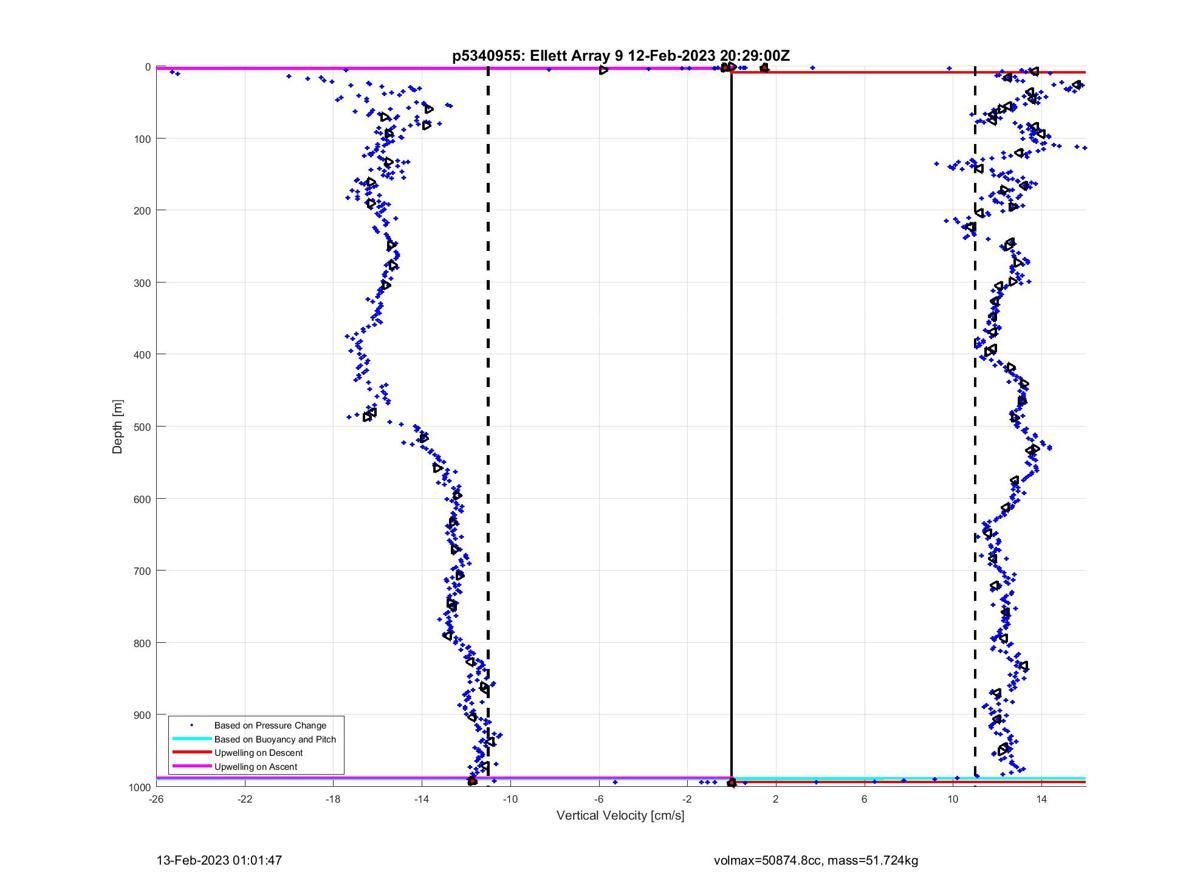Click the depth tick label 300
The height and width of the screenshot is (885, 1200).
pyautogui.click(x=142, y=283)
